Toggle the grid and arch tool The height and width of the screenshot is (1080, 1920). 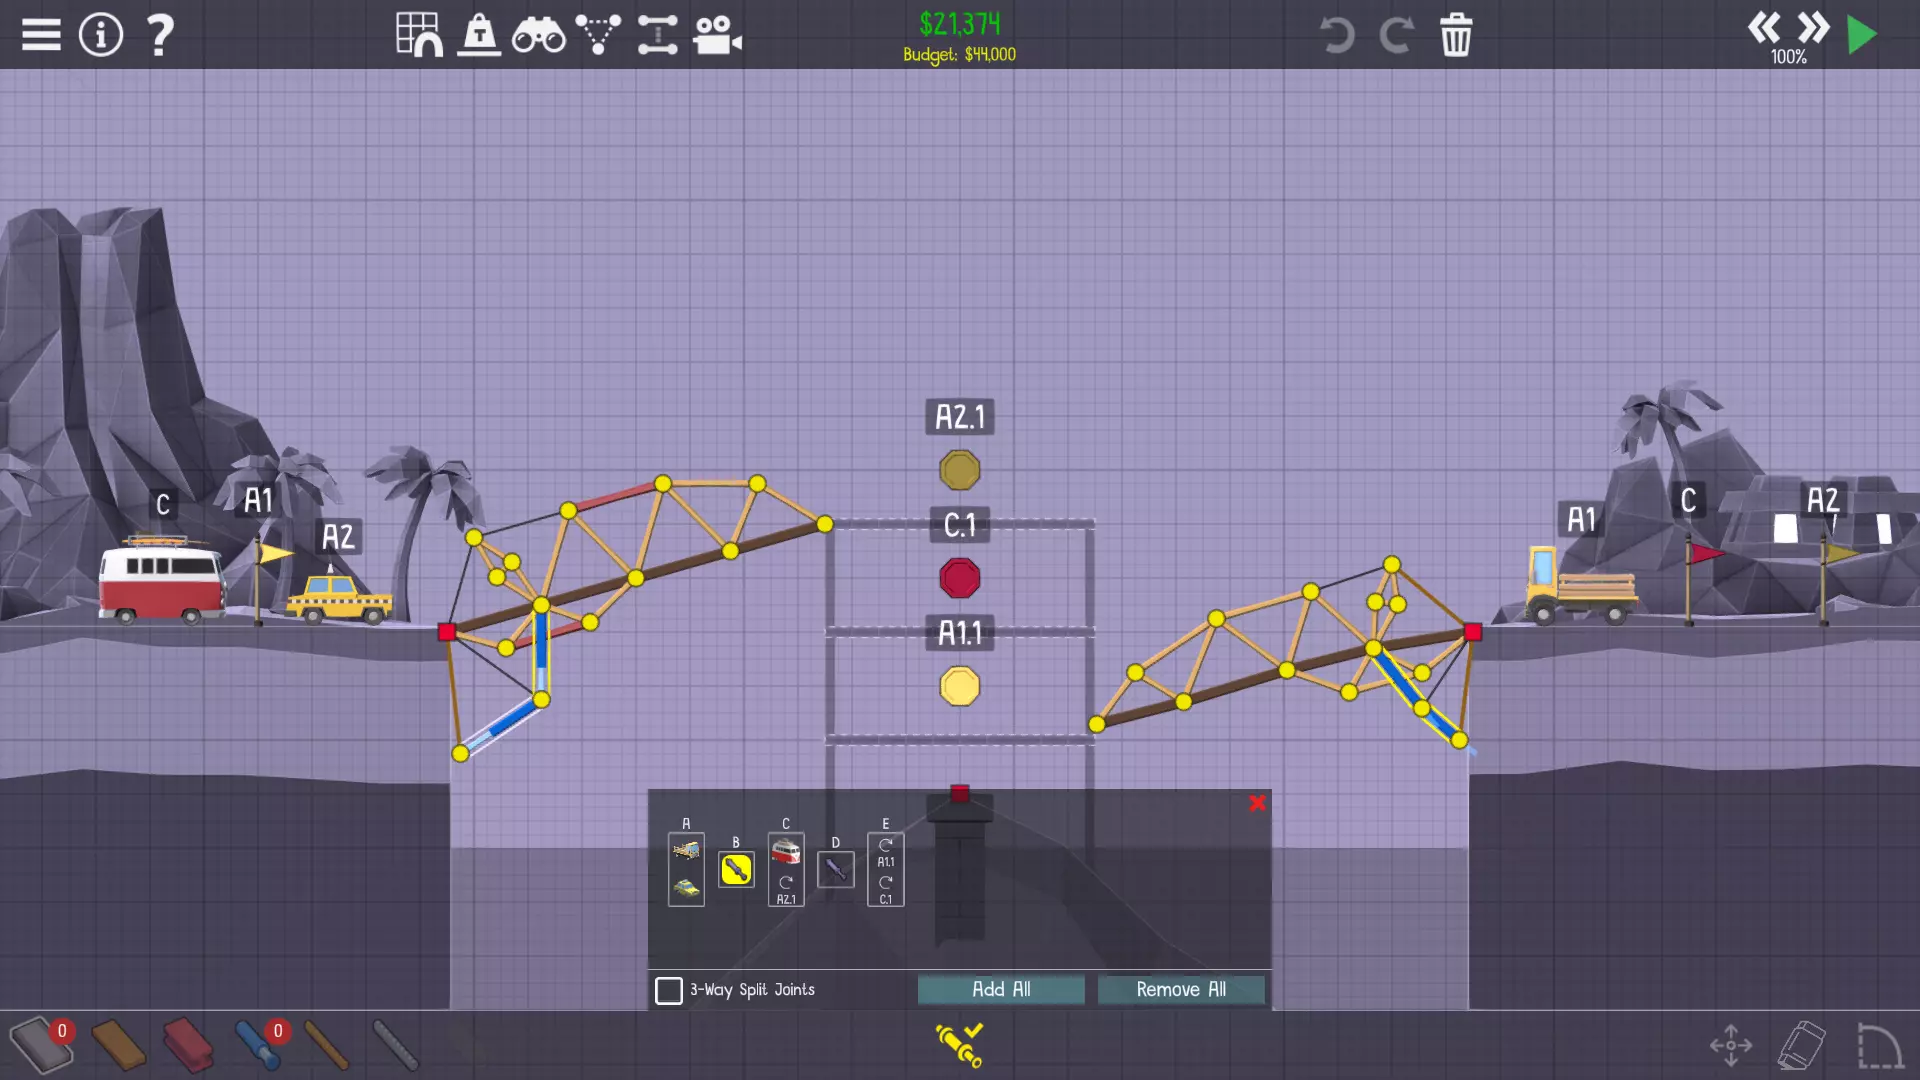pos(419,35)
